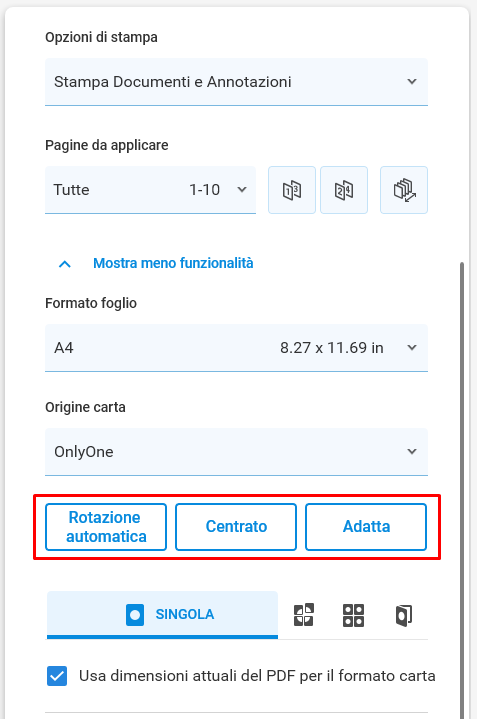Image resolution: width=477 pixels, height=719 pixels.
Task: Toggle the Rotazione automatica button
Action: pos(106,527)
